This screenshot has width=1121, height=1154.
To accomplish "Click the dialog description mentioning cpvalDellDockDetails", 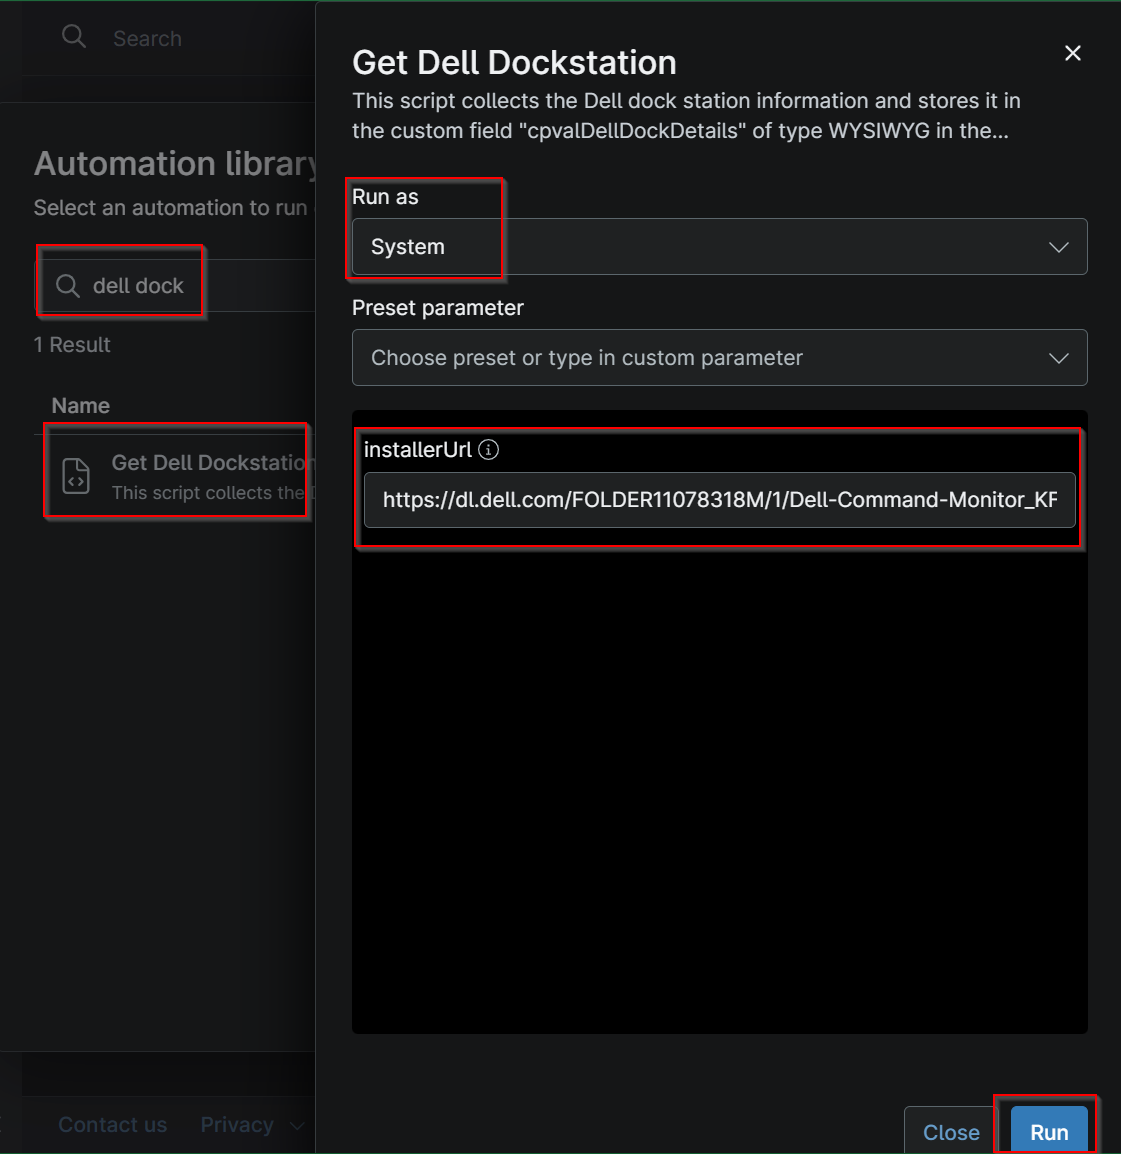I will [686, 116].
